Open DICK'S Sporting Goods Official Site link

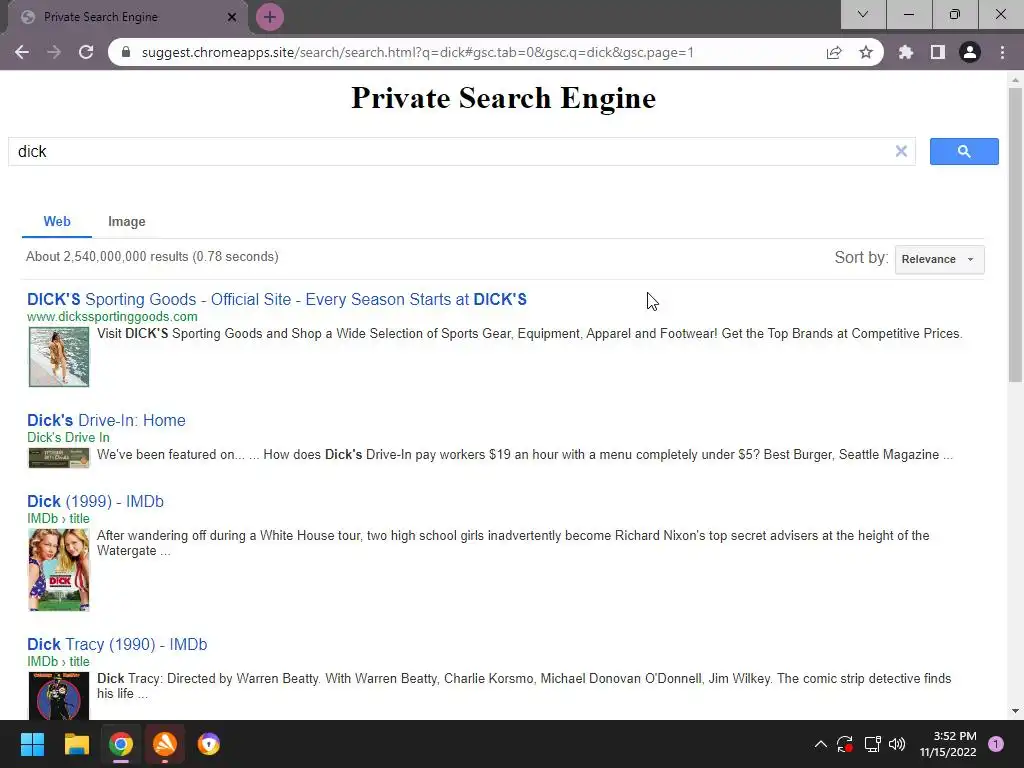coord(277,299)
